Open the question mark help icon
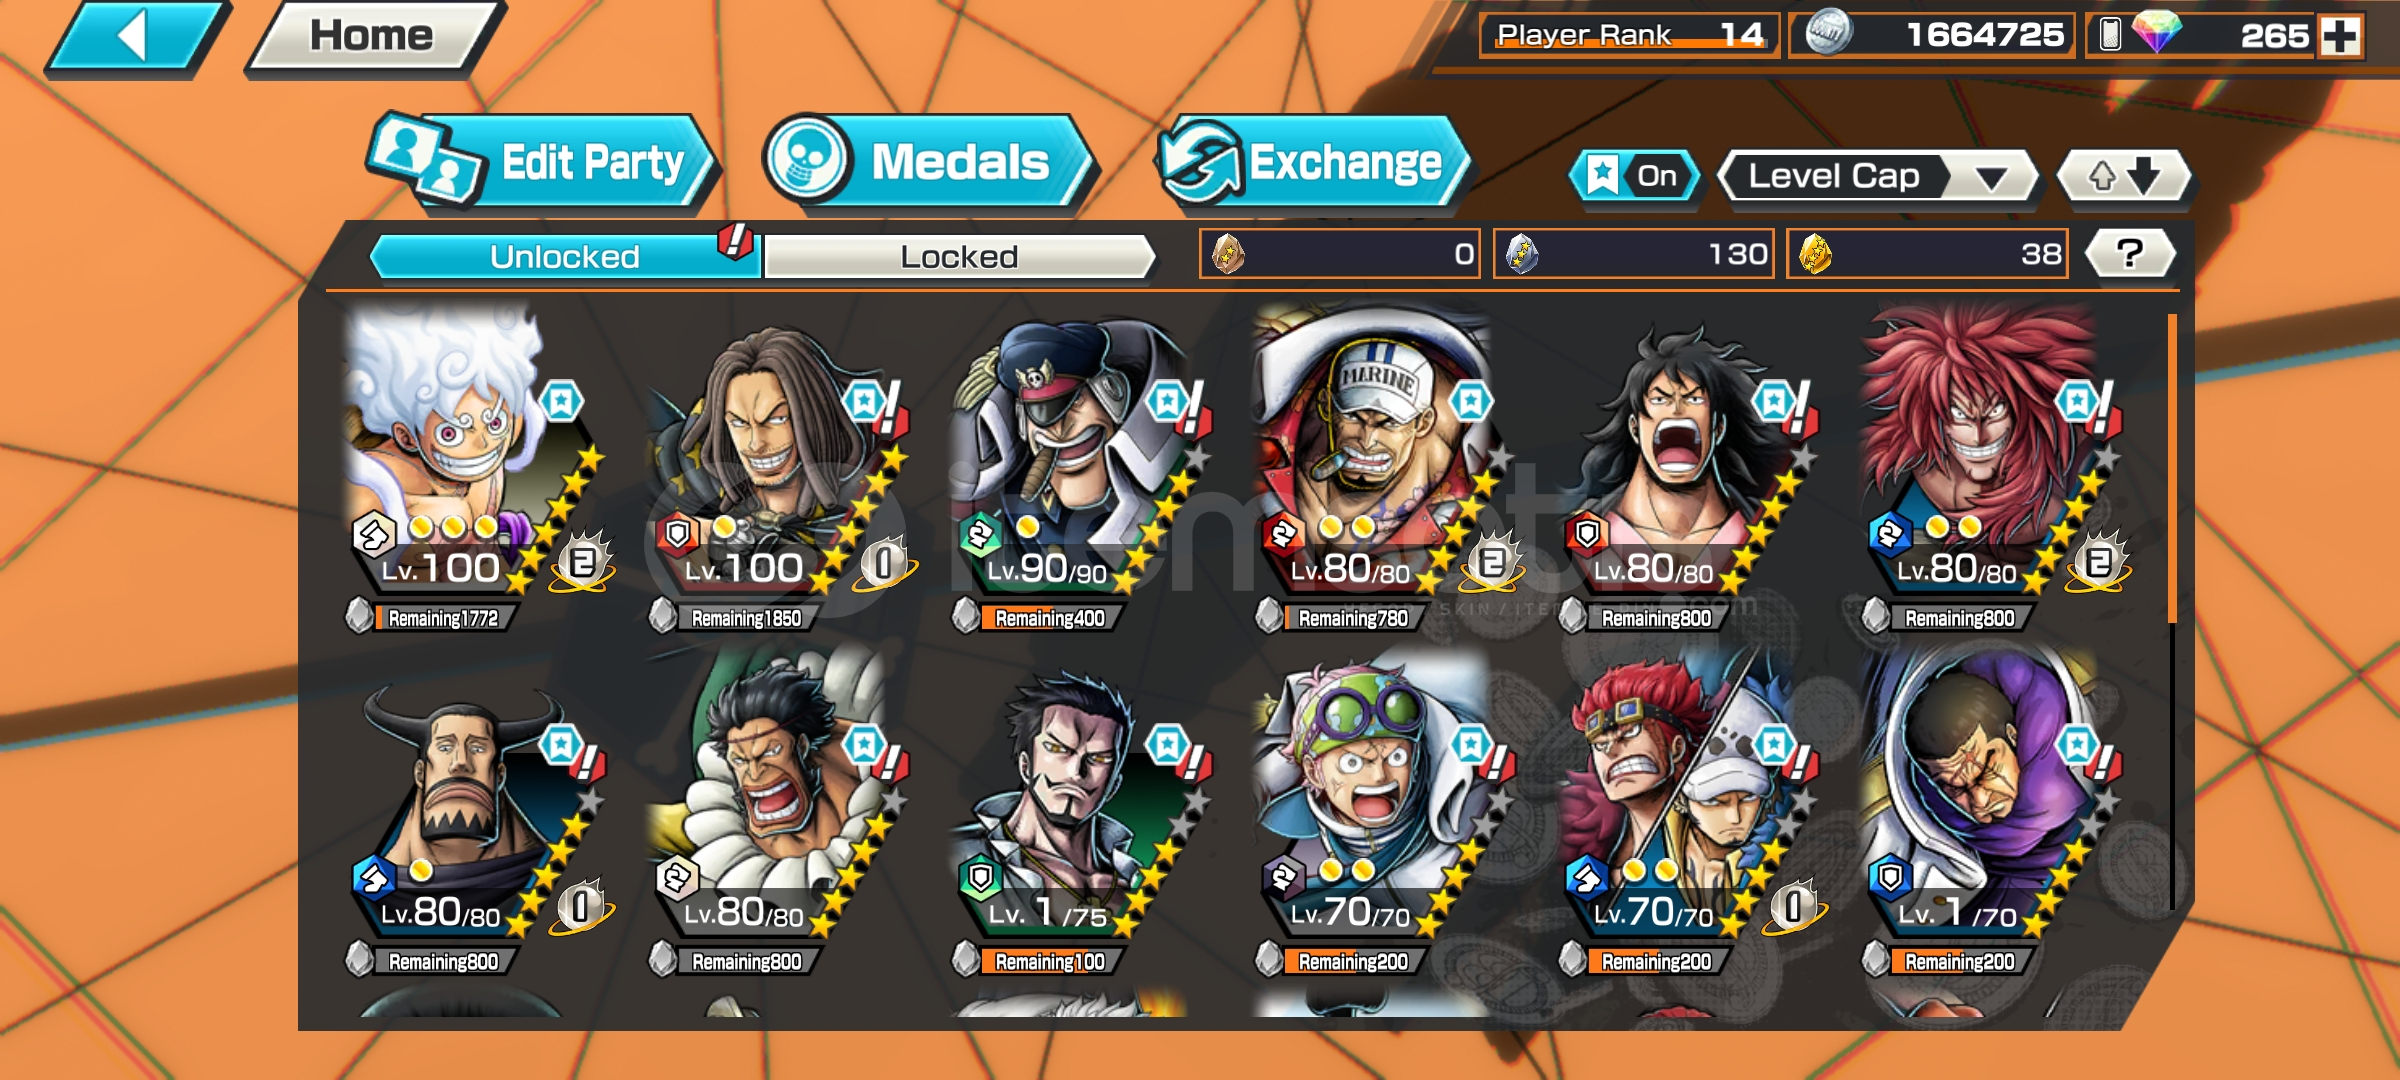Screen dimensions: 2400x1080 [2130, 254]
